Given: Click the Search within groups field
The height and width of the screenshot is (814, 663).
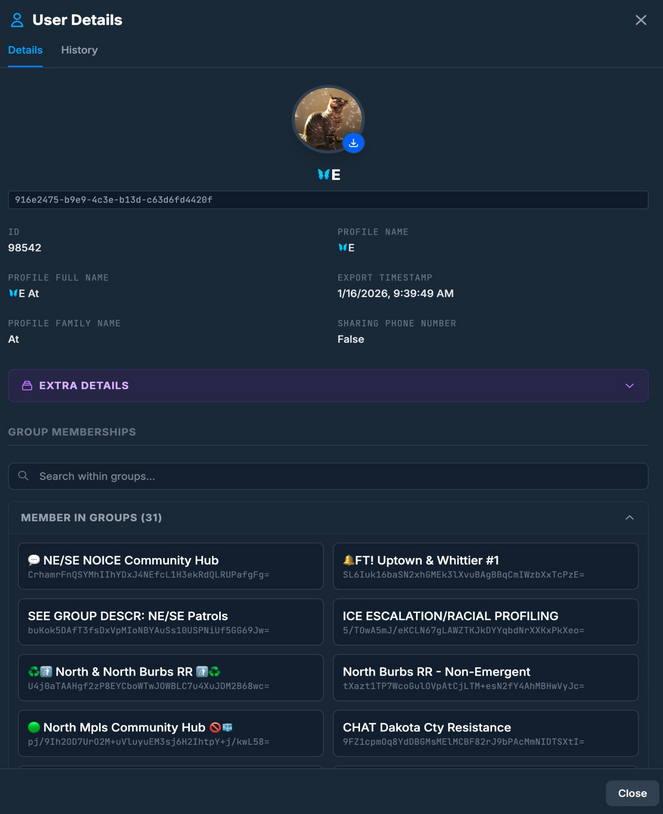Looking at the screenshot, I should [x=328, y=476].
